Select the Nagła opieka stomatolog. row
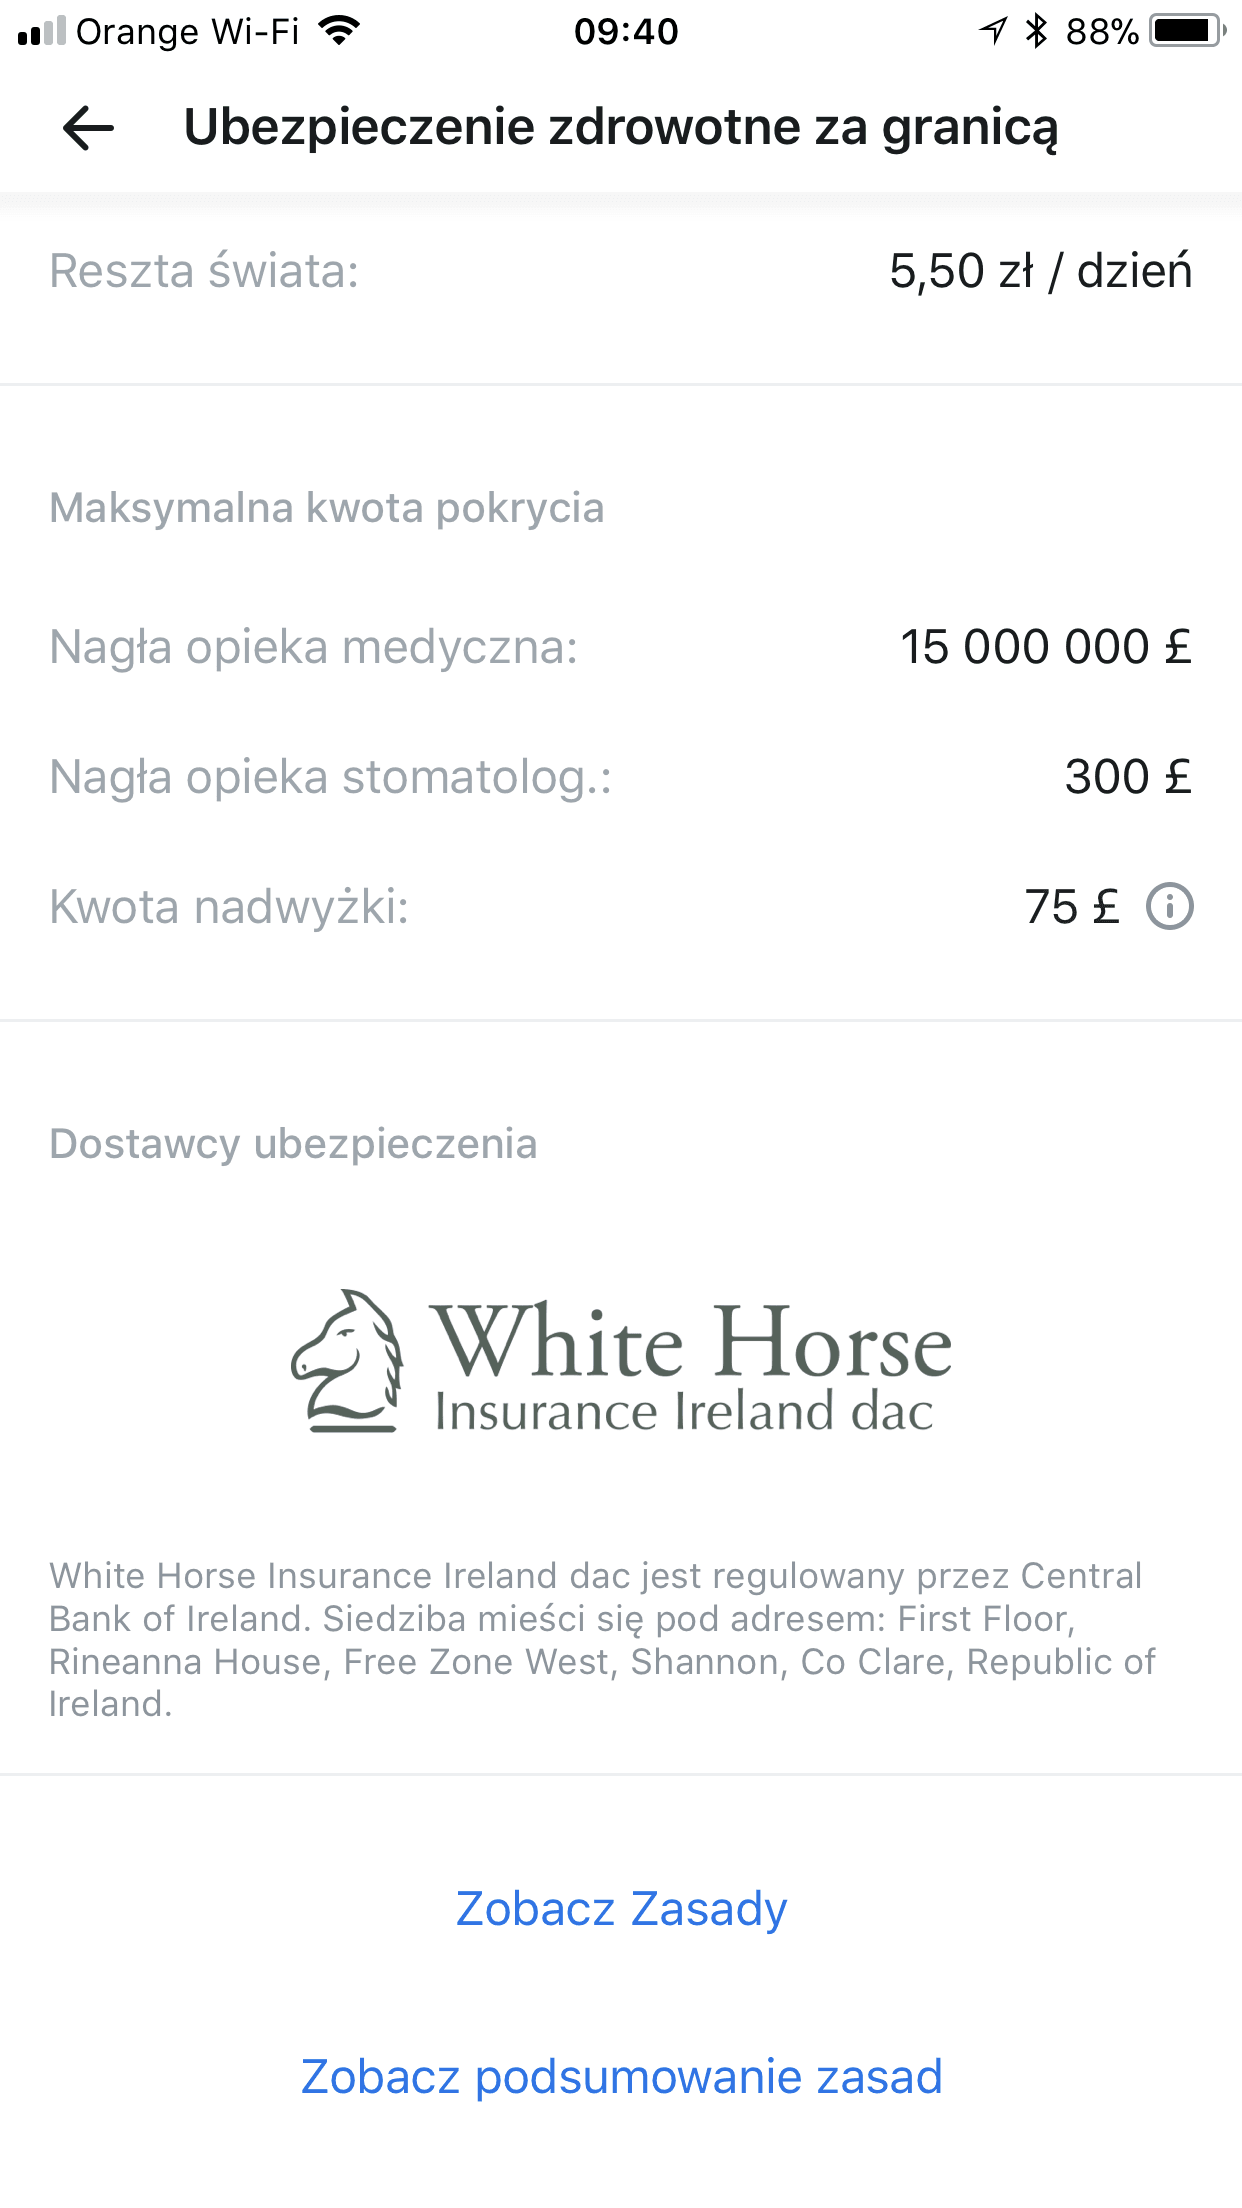Screen dimensions: 1242x2208 [621, 777]
